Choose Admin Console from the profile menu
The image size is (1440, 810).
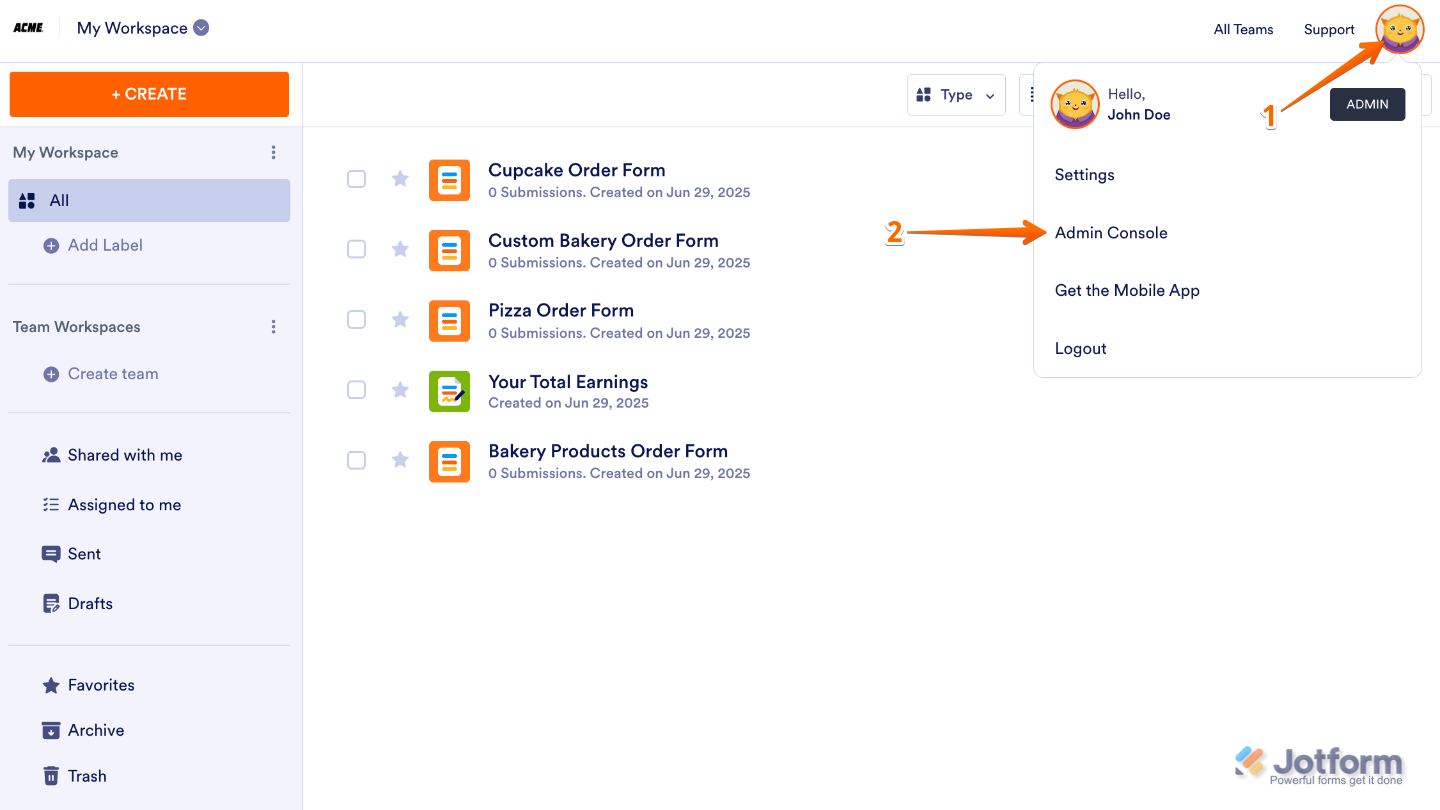[x=1111, y=233]
